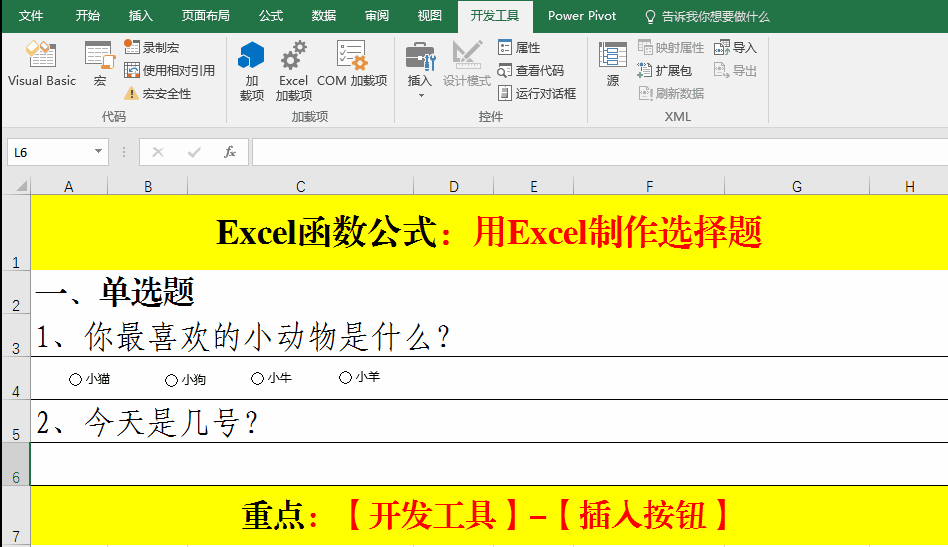Screen dimensions: 948x547
Task: Switch to the 开始 home tab
Action: (87, 16)
